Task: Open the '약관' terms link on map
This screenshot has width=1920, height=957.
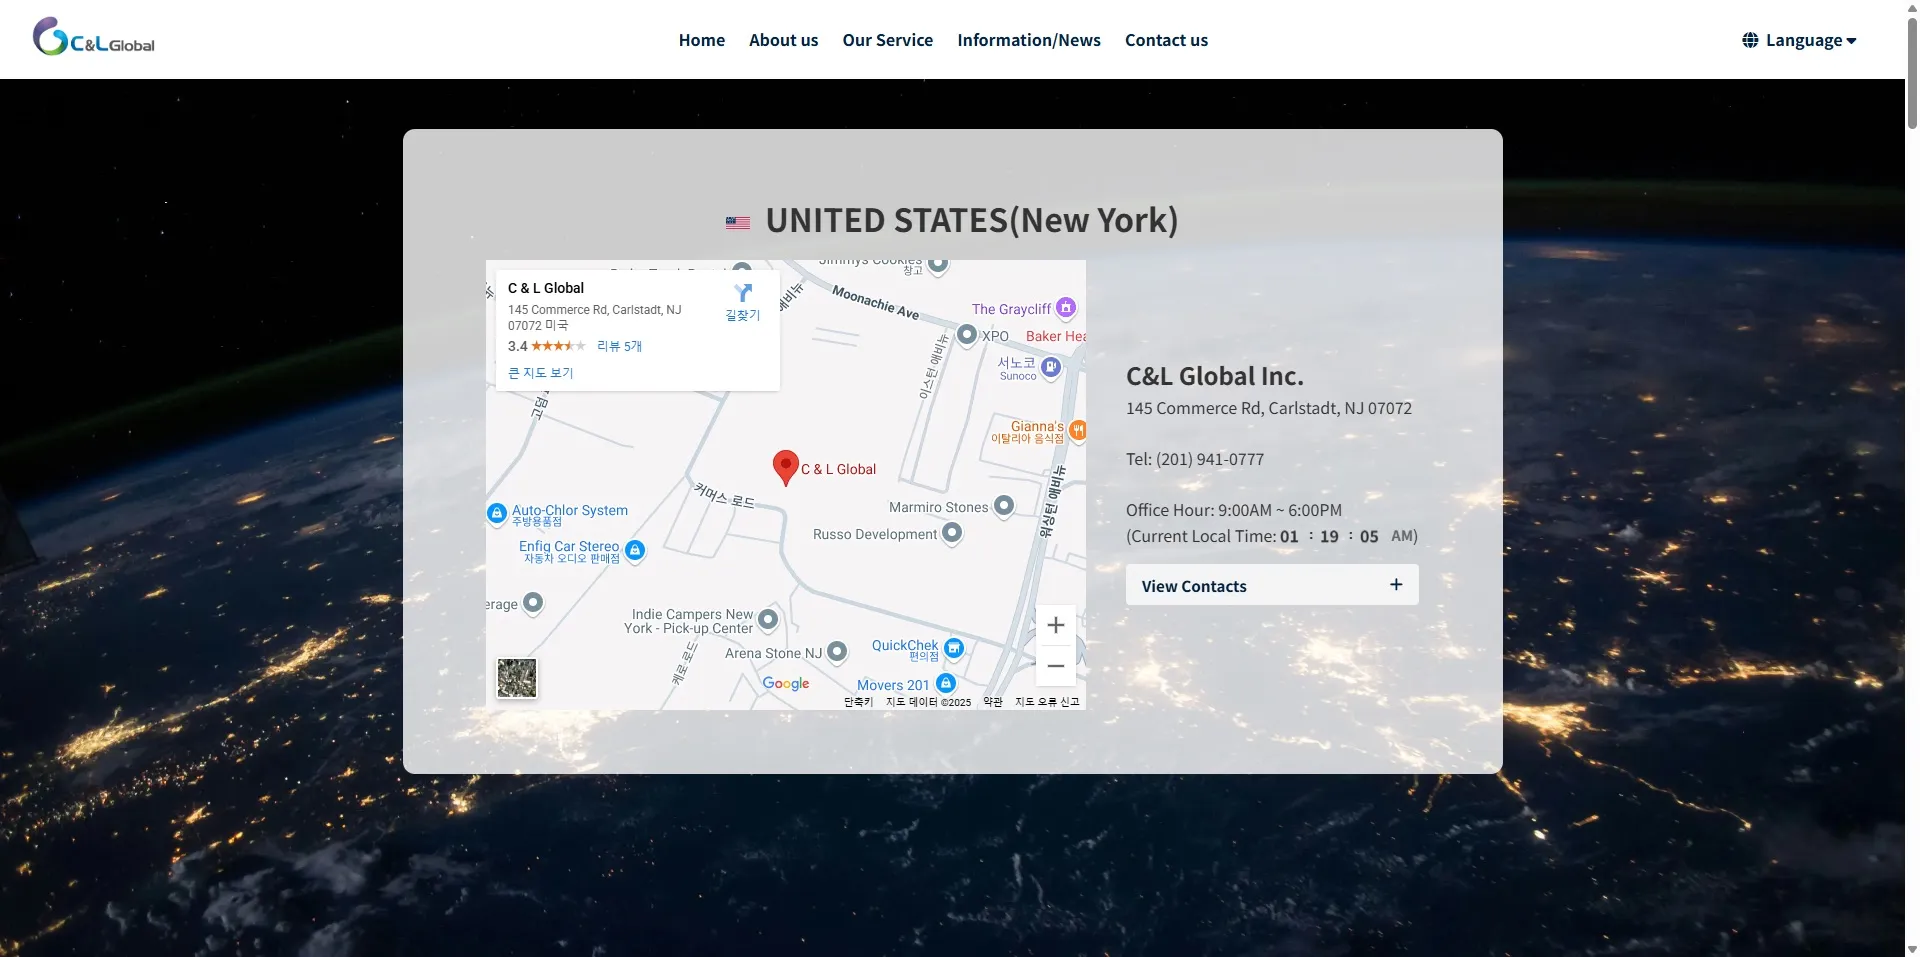Action: (x=993, y=702)
